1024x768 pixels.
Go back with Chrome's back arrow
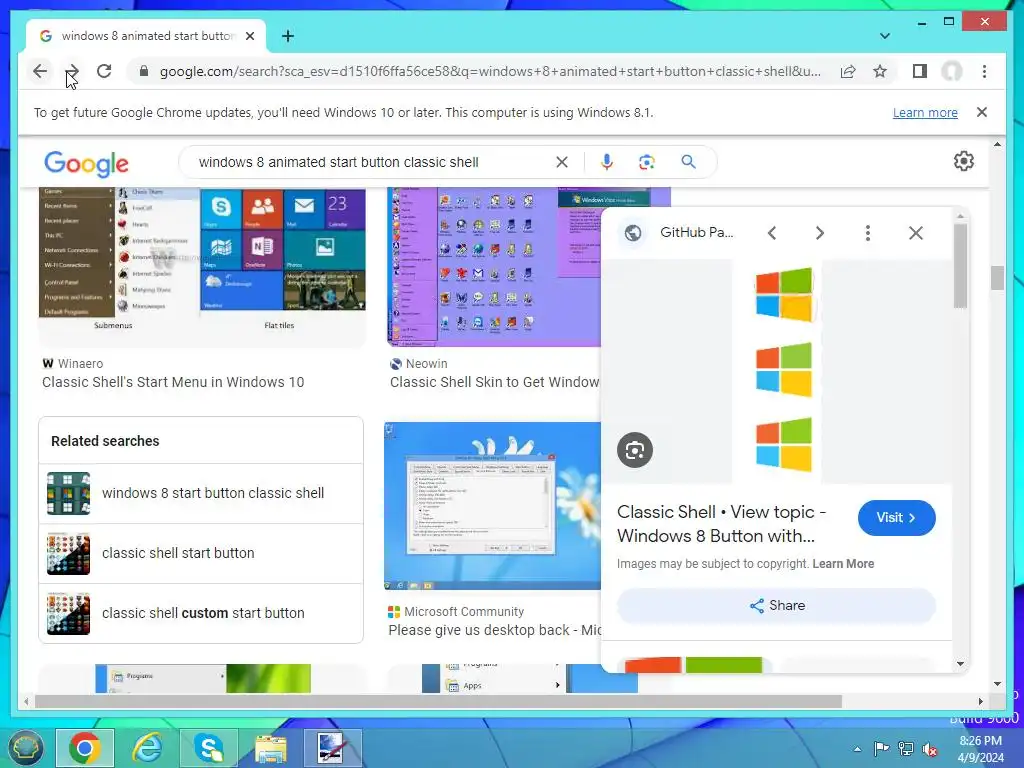(x=40, y=71)
